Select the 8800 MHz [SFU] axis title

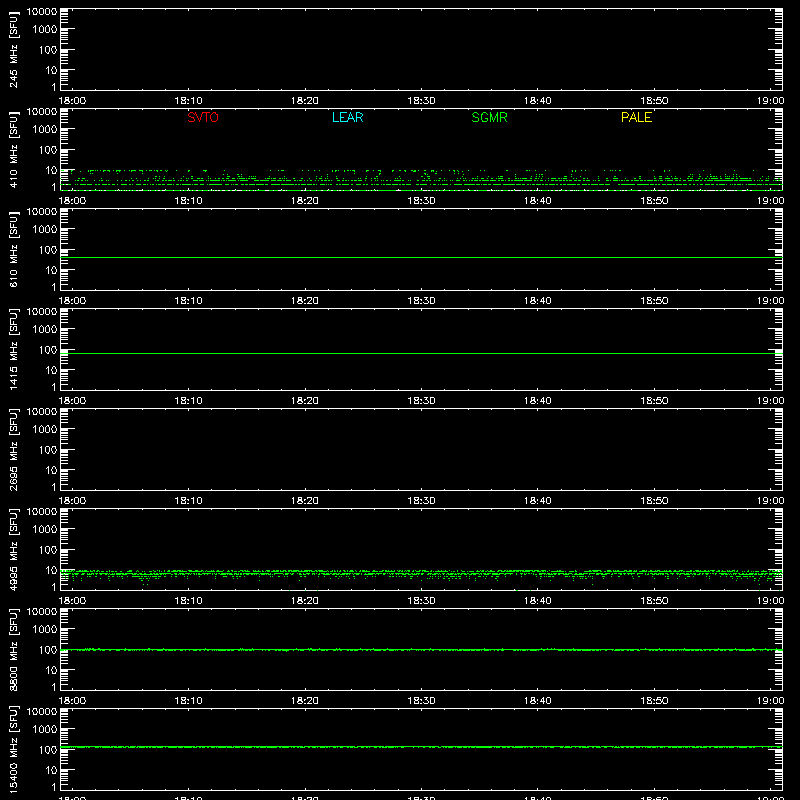(x=13, y=649)
